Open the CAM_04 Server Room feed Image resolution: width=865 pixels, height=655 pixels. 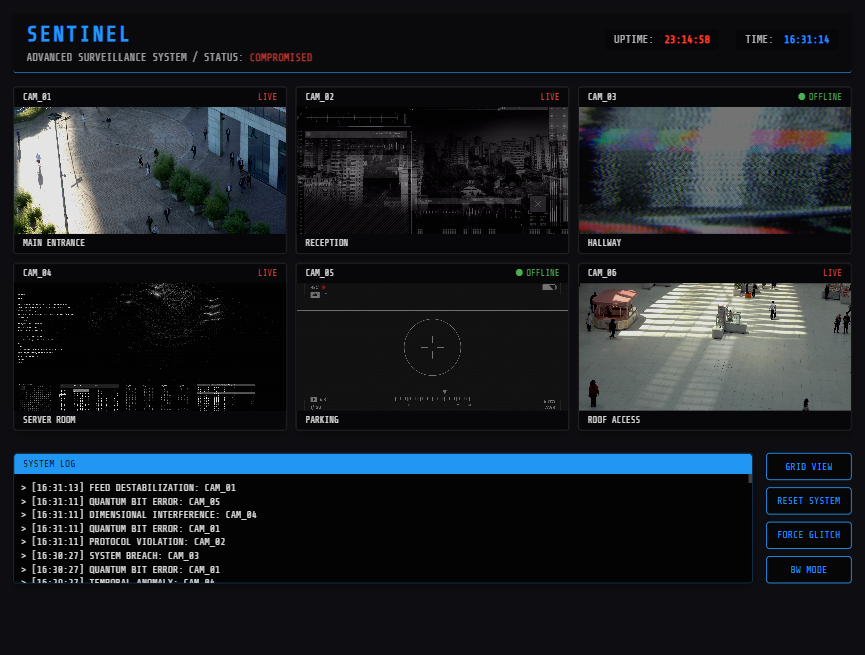[150, 347]
